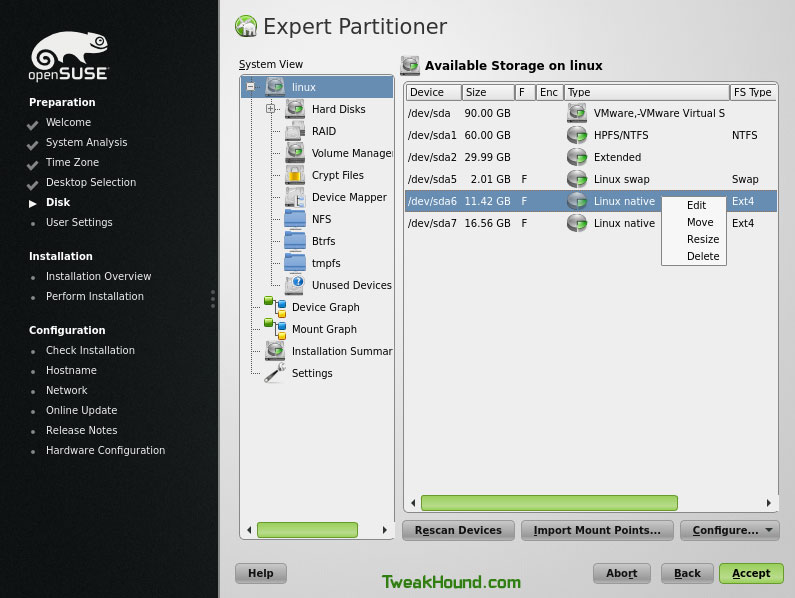
Task: Click the RAID icon in the tree
Action: 295,131
